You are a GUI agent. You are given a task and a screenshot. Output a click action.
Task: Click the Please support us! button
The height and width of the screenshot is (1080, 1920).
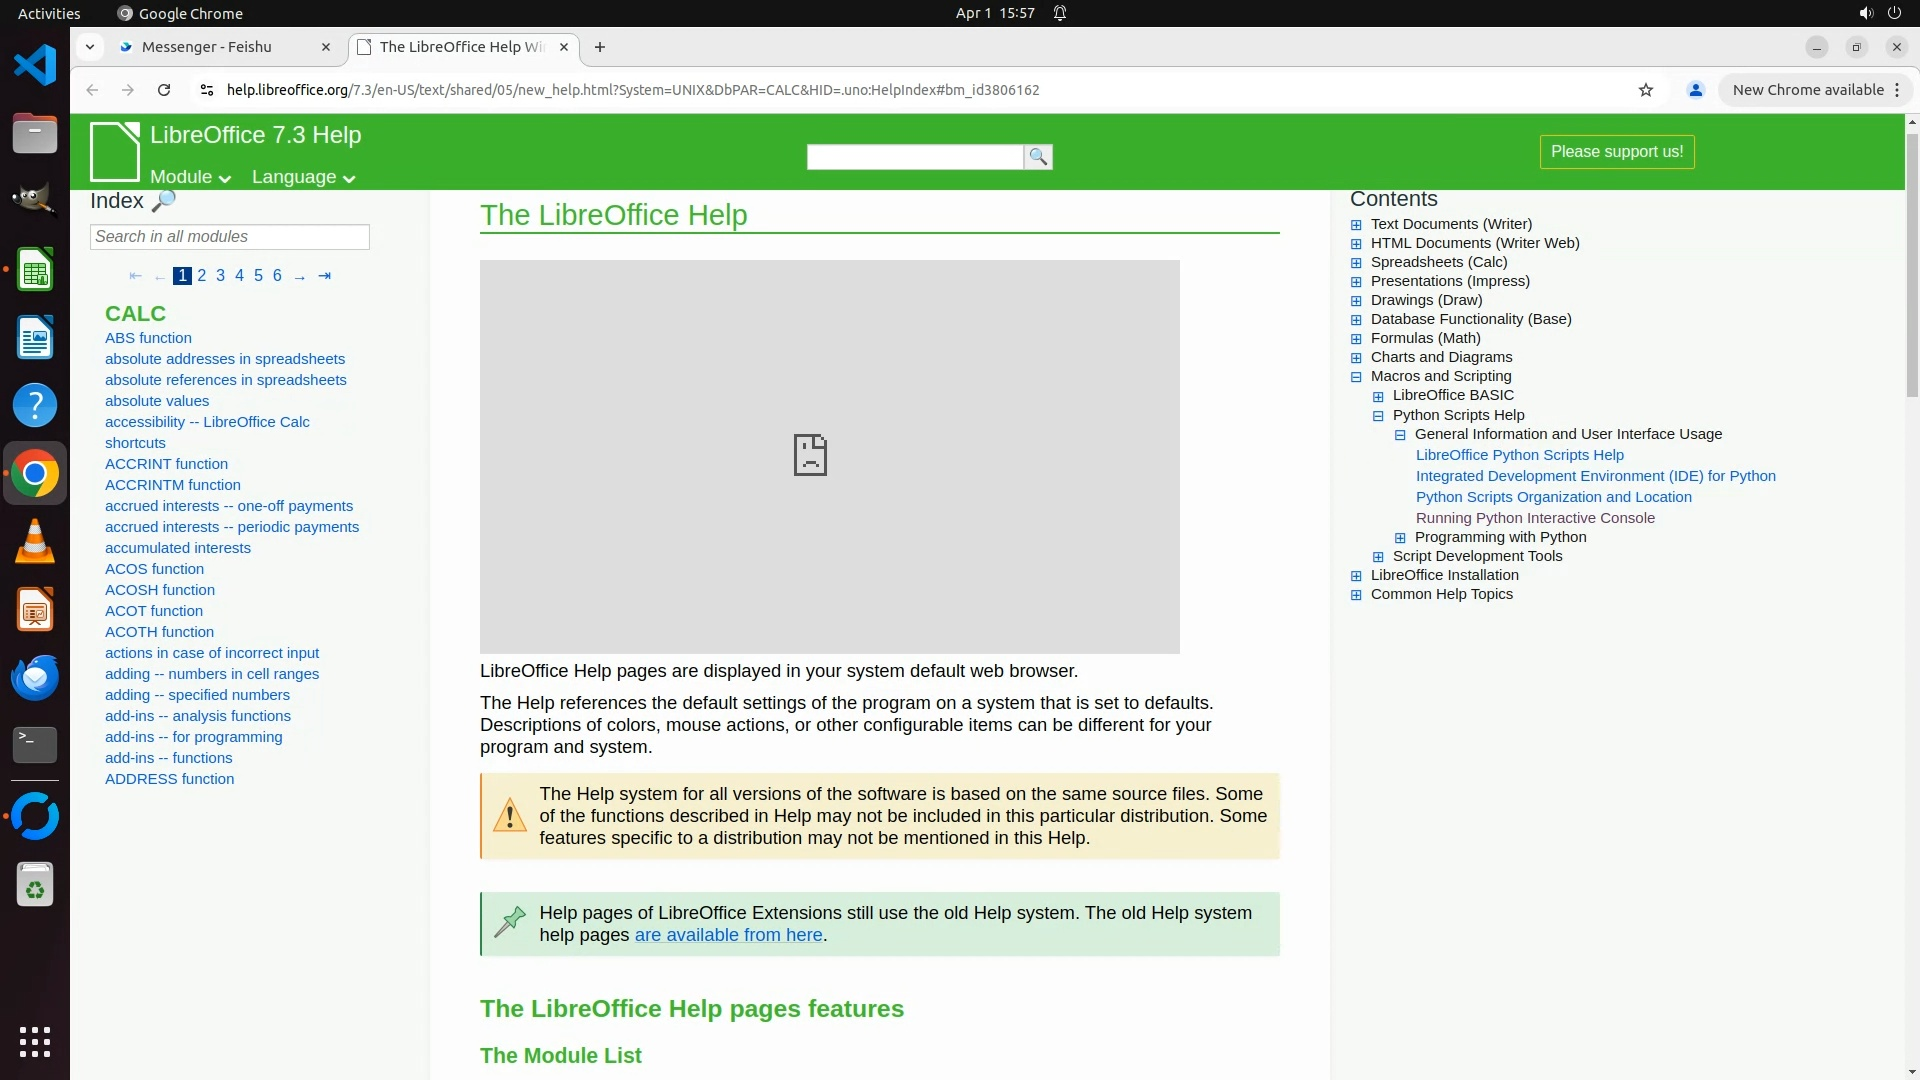(1616, 152)
